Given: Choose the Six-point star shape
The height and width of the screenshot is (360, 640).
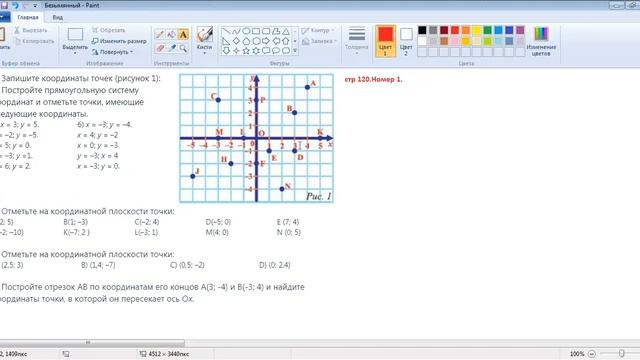Looking at the screenshot, I should 256,51.
